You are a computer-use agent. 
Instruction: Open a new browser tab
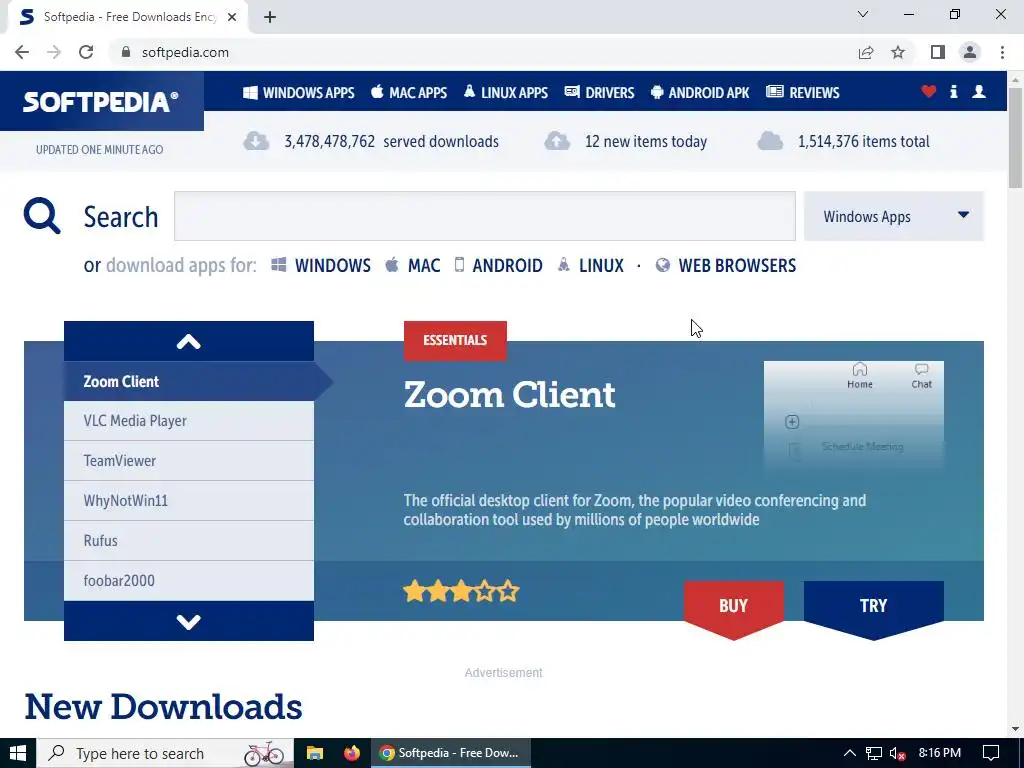click(x=270, y=17)
